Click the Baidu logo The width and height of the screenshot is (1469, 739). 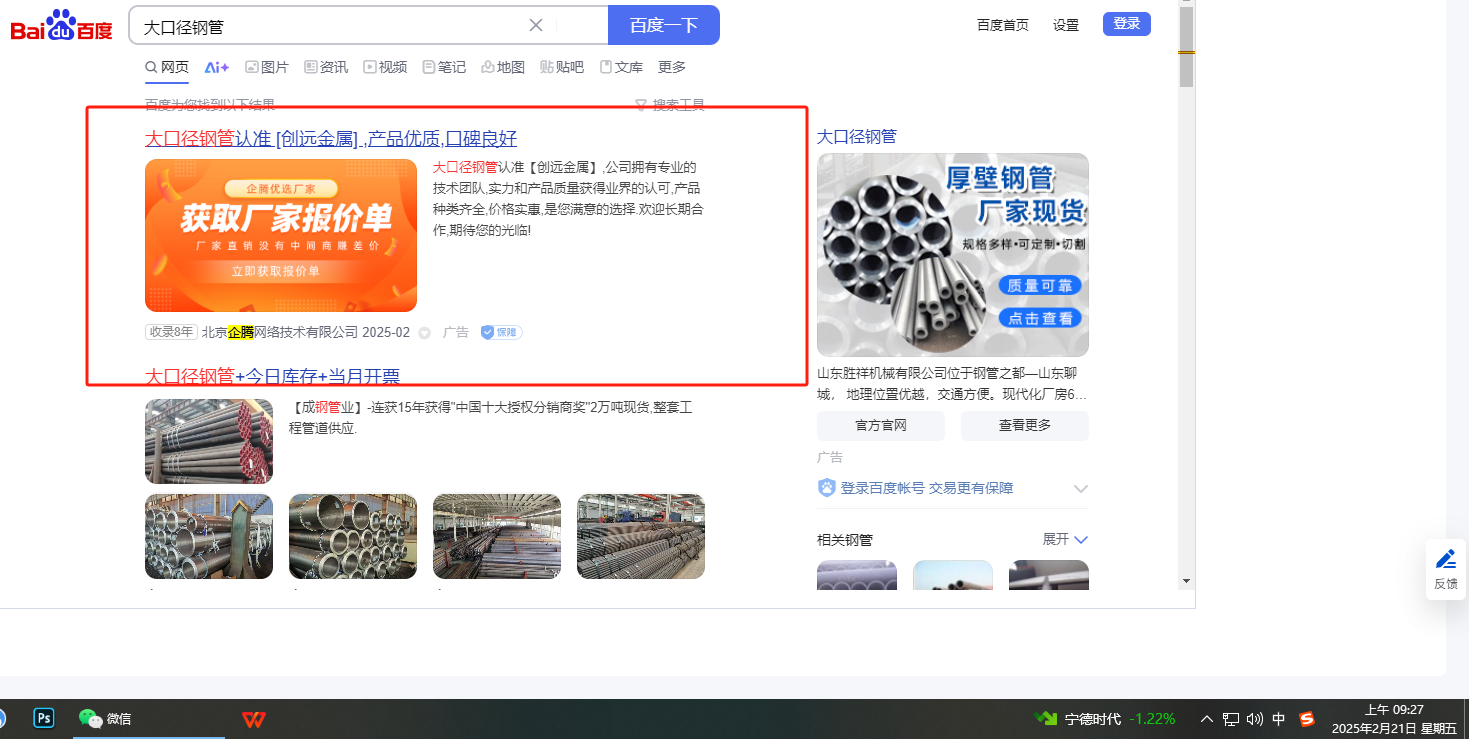(x=62, y=26)
